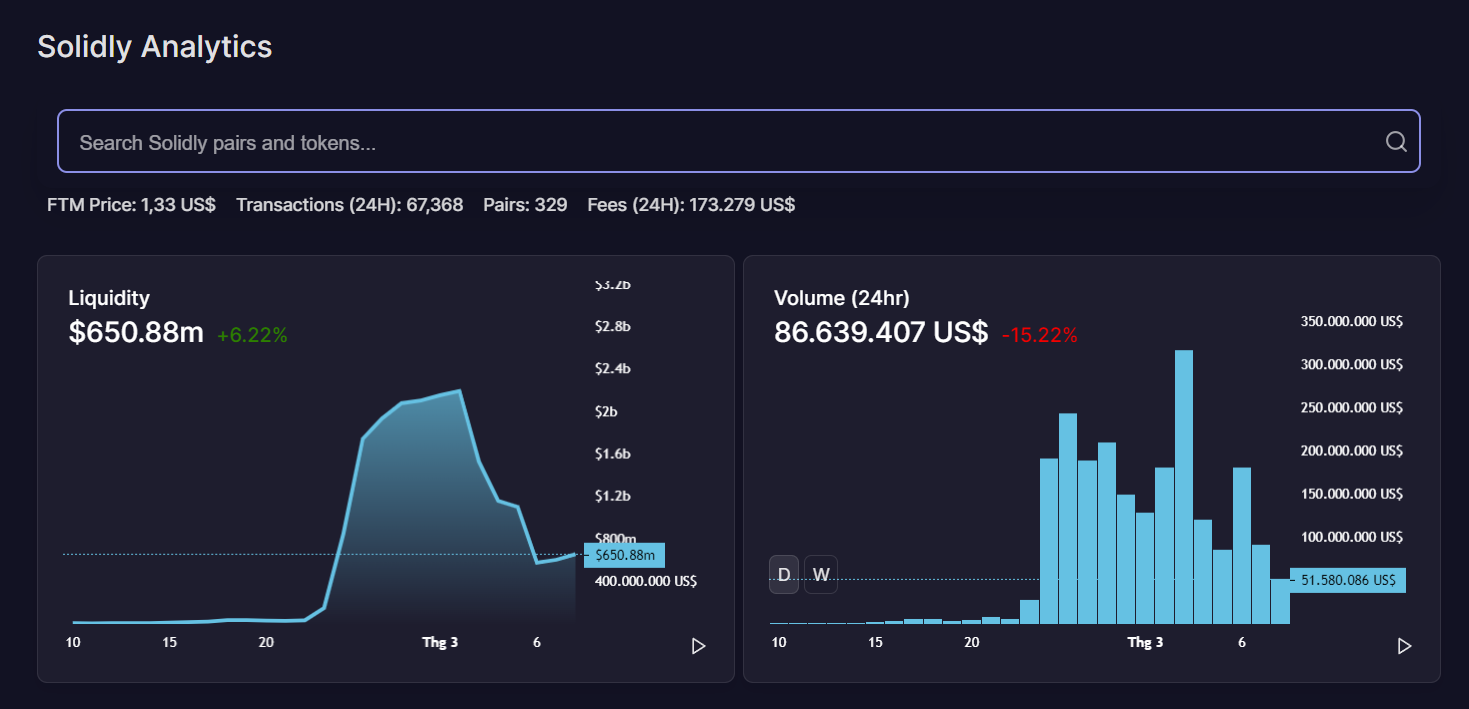The height and width of the screenshot is (709, 1469).
Task: Click the 20 date label on Volume chart
Action: click(972, 642)
